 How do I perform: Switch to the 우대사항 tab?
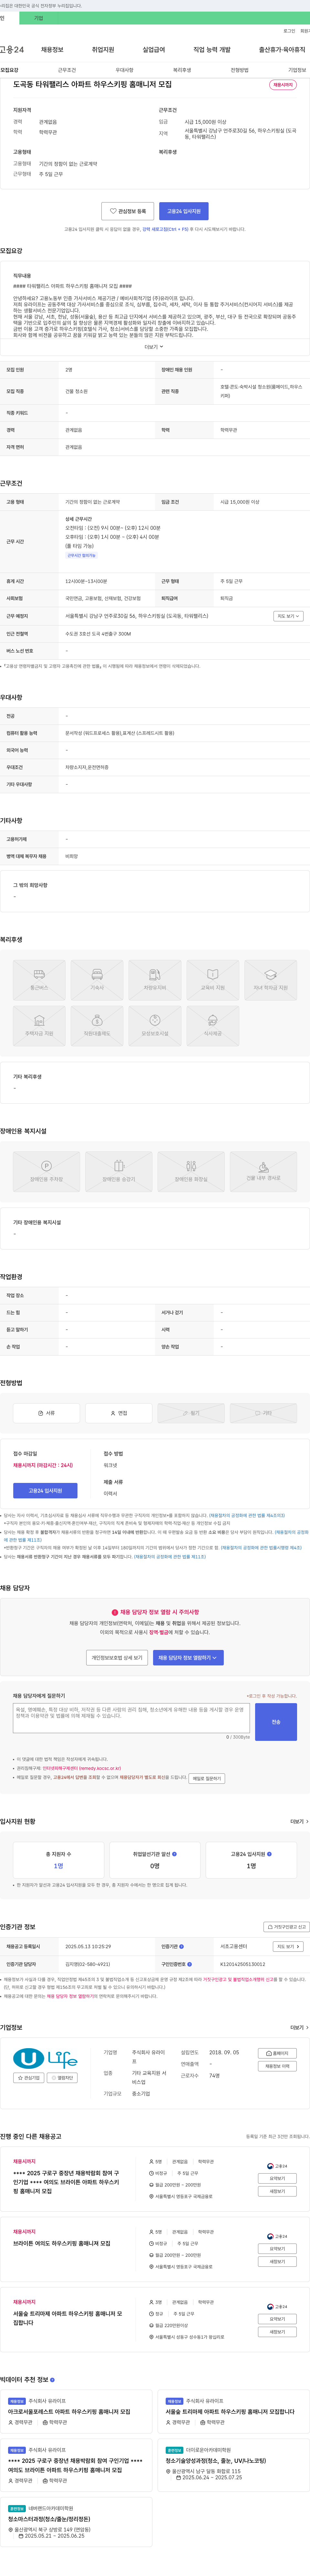(x=124, y=70)
